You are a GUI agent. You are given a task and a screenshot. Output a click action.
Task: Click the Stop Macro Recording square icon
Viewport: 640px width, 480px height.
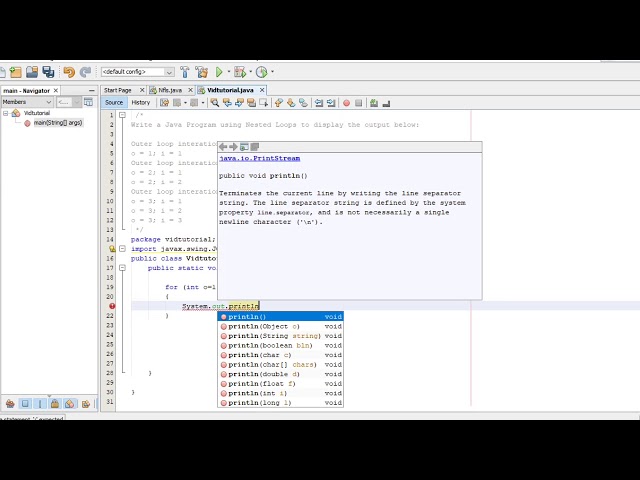[x=358, y=103]
